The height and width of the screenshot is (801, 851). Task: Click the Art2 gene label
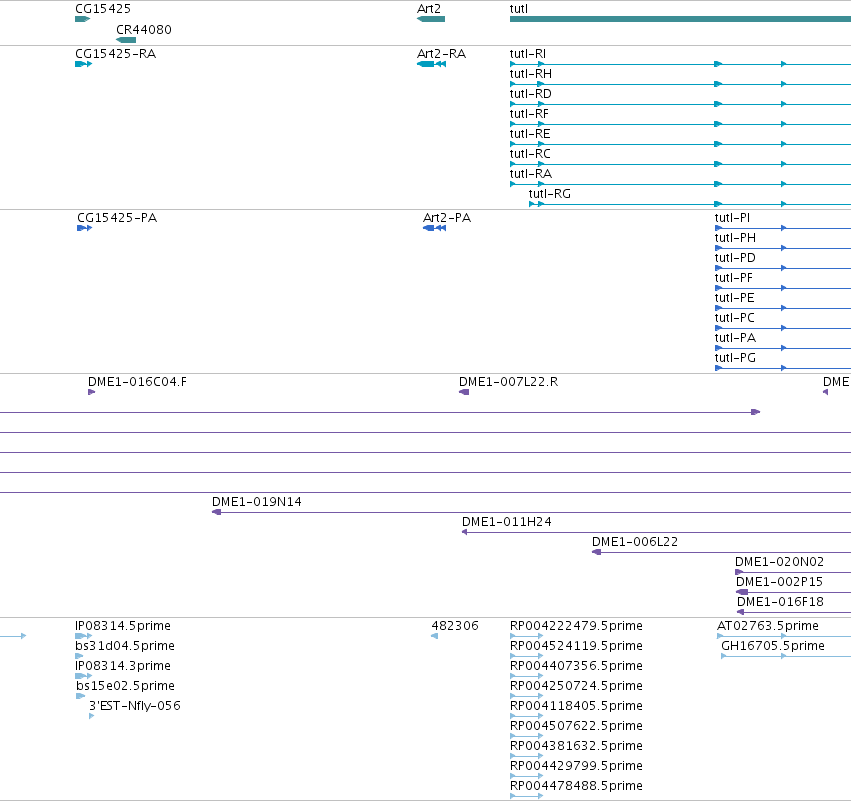pos(429,9)
